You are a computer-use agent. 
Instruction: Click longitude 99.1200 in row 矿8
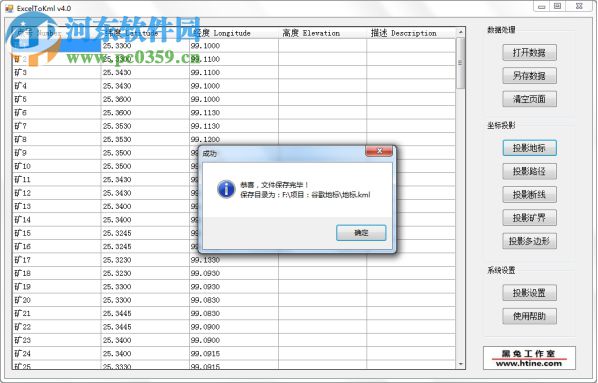(205, 139)
